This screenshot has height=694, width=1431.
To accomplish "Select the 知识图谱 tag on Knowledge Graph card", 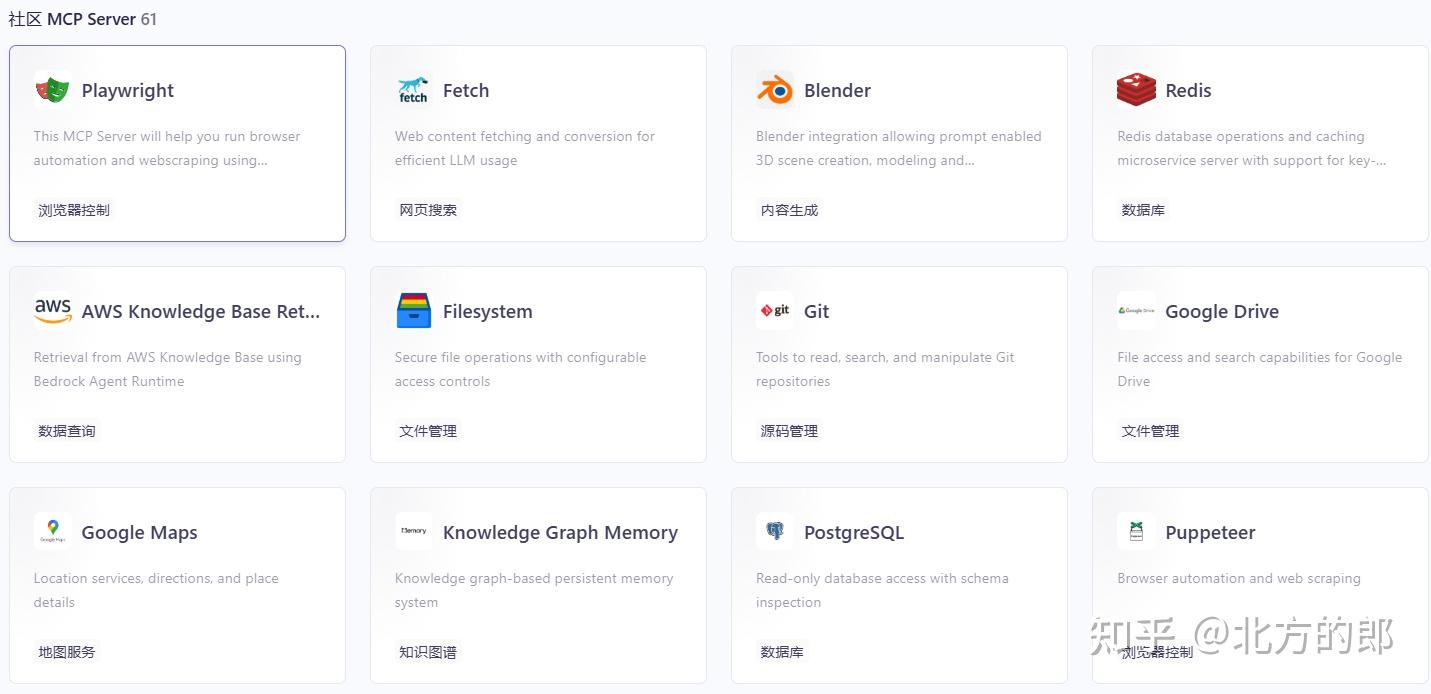I will [428, 652].
